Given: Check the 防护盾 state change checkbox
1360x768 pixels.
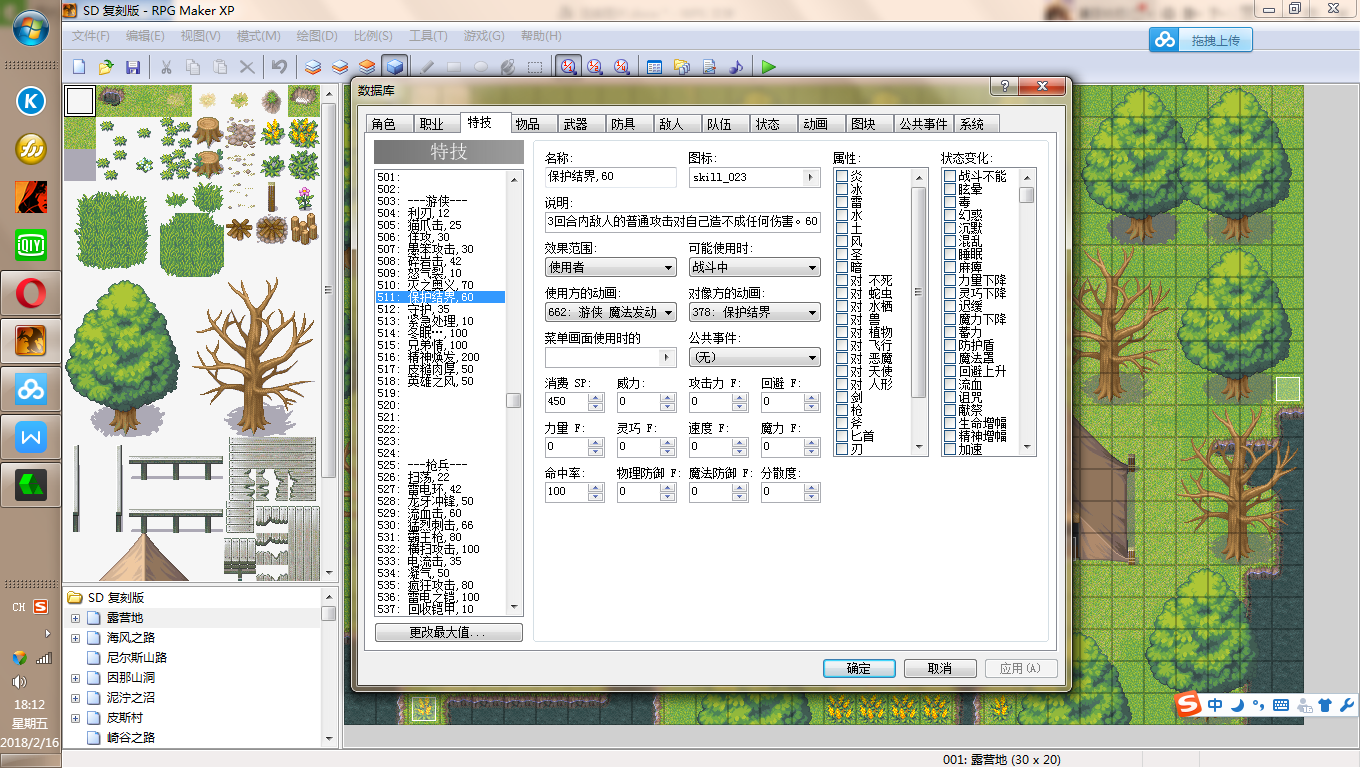Looking at the screenshot, I should pyautogui.click(x=950, y=345).
